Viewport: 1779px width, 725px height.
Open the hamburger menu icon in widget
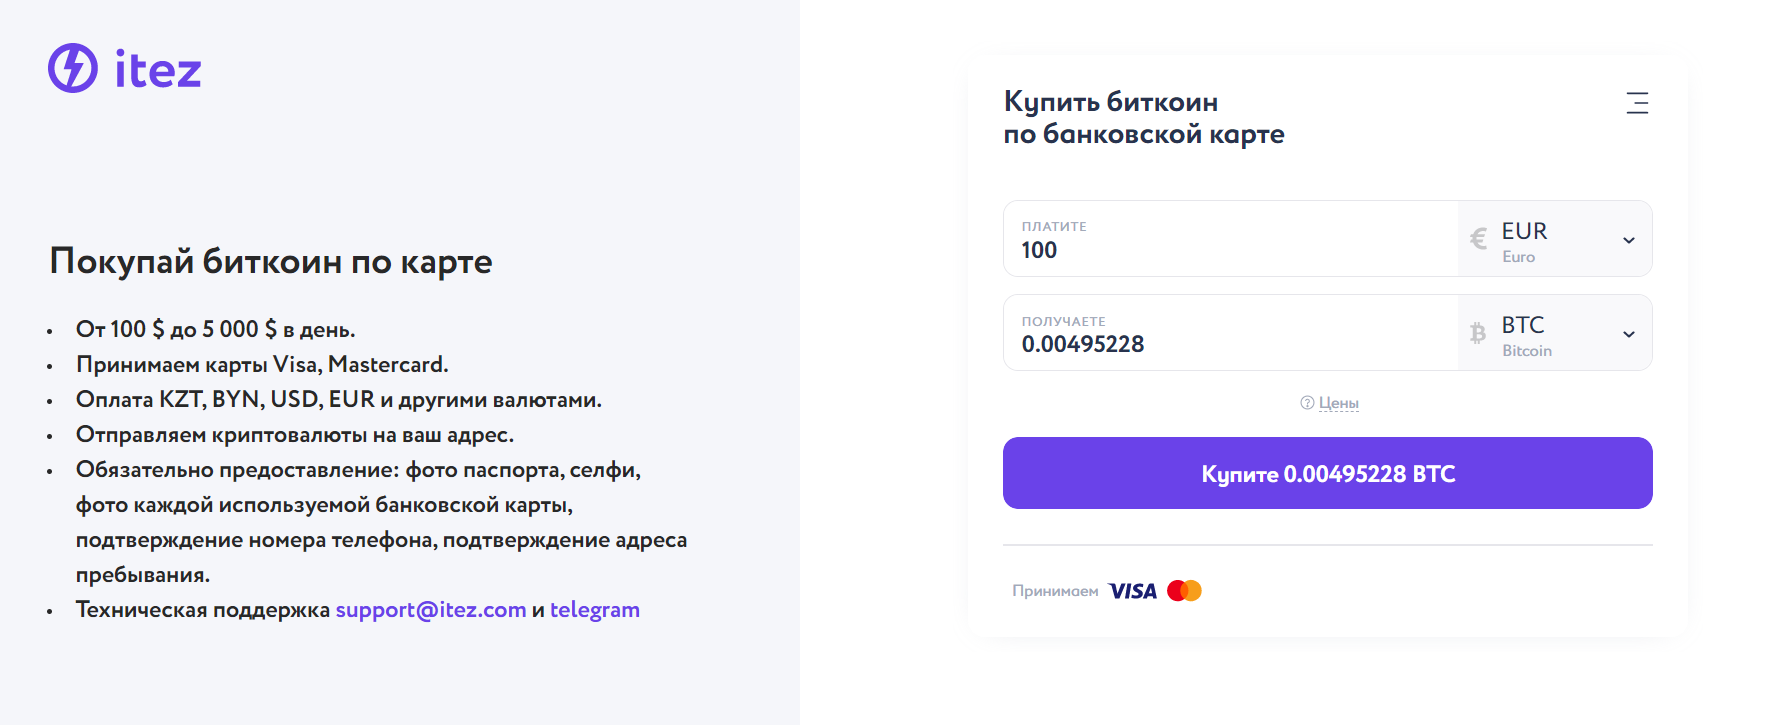pos(1637,103)
